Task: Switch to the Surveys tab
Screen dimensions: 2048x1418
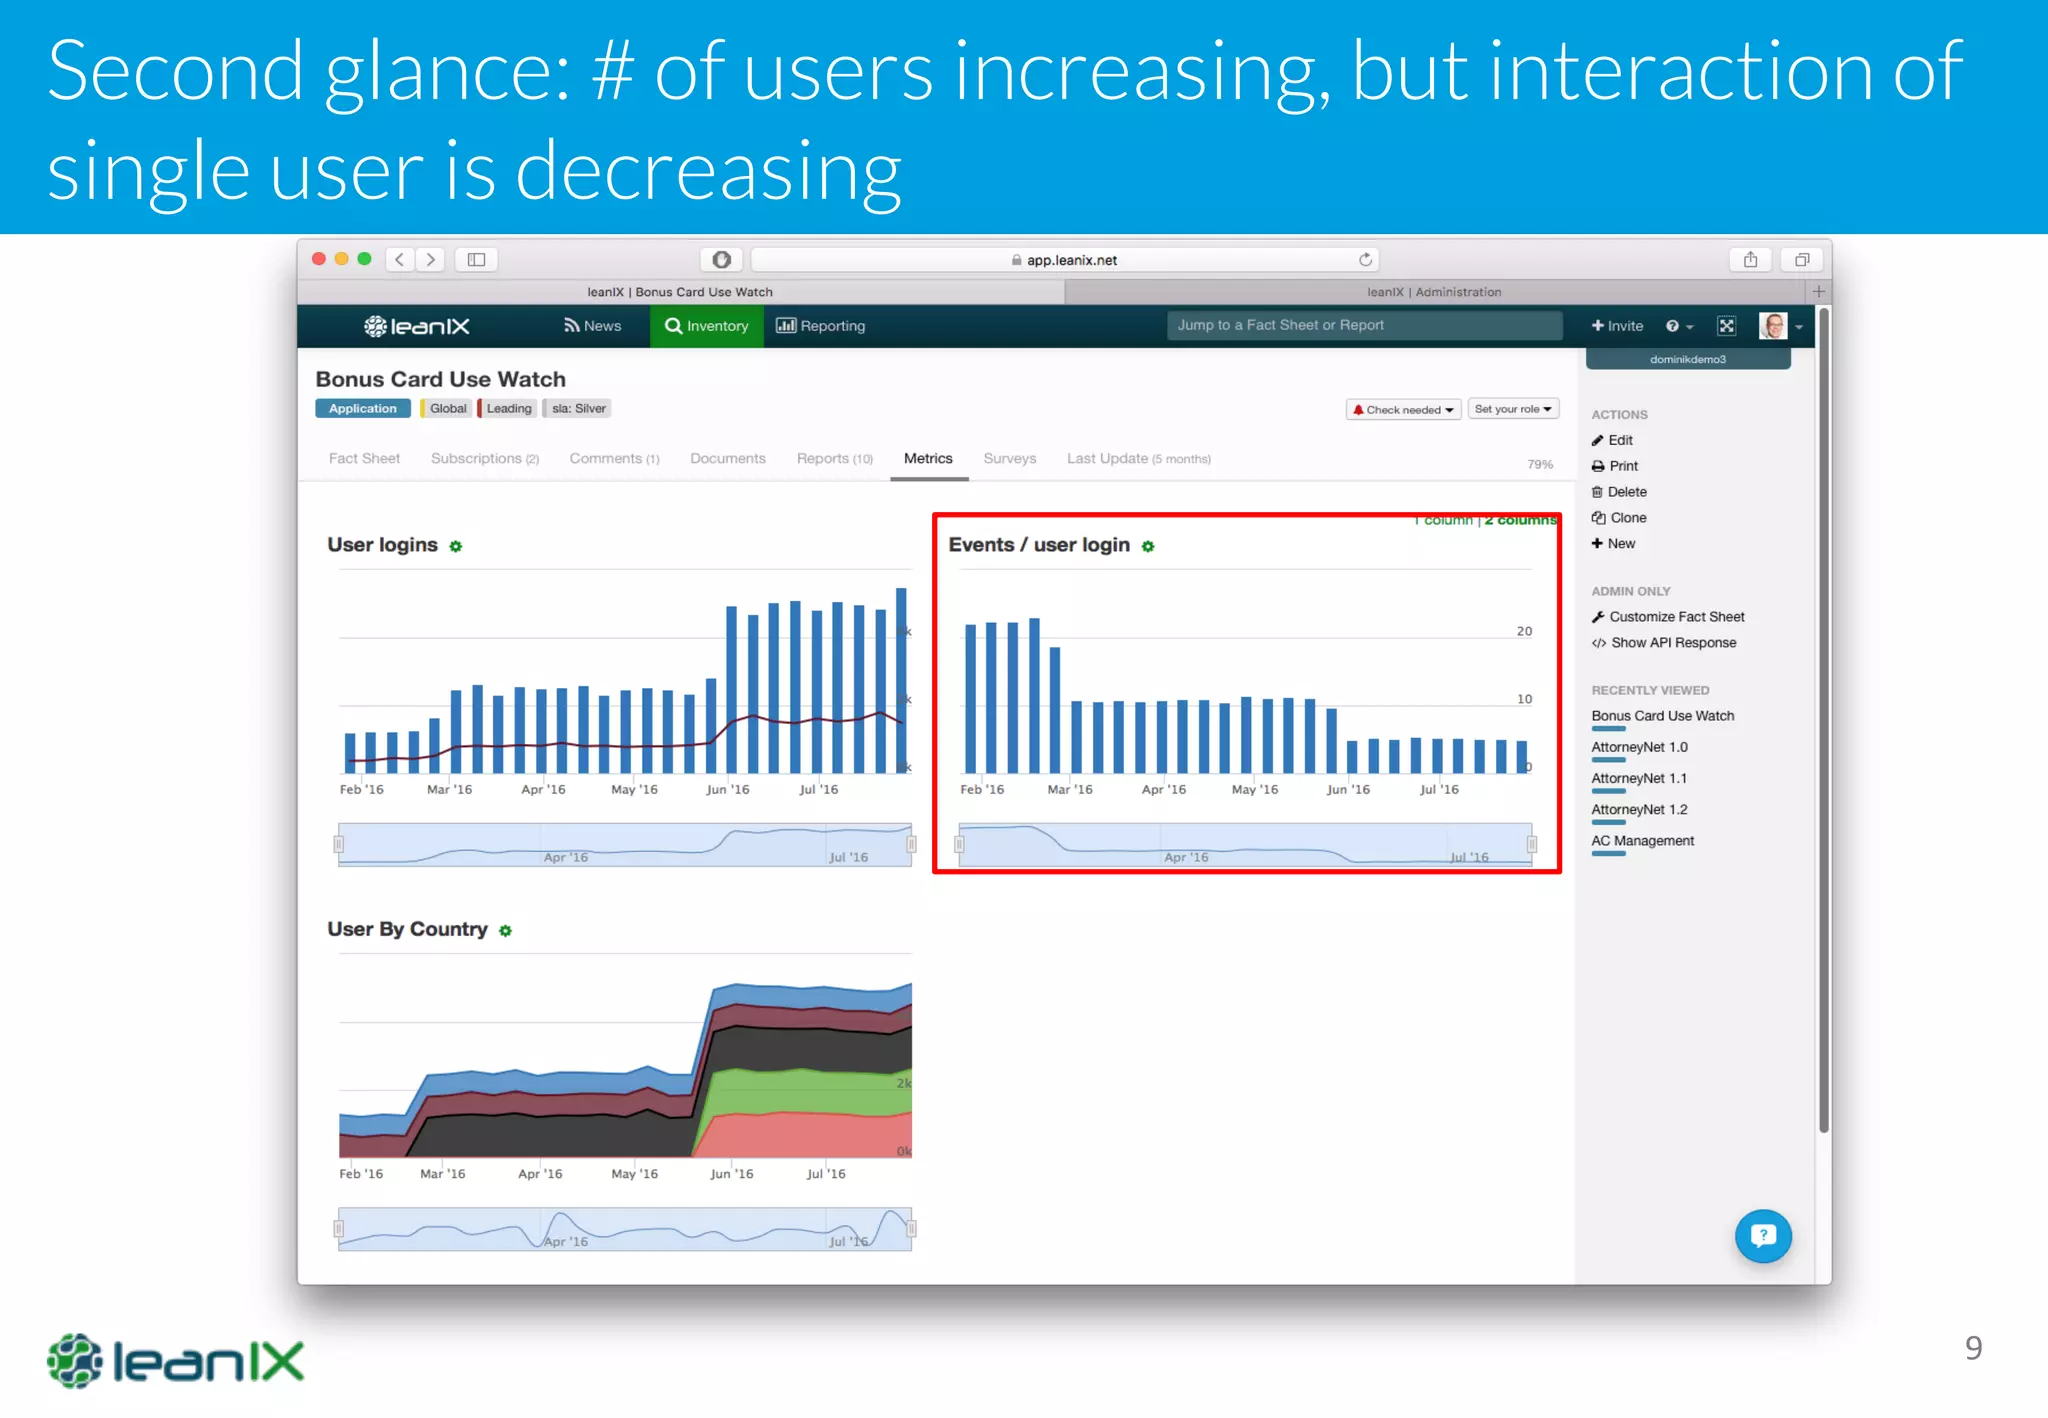Action: click(1010, 459)
